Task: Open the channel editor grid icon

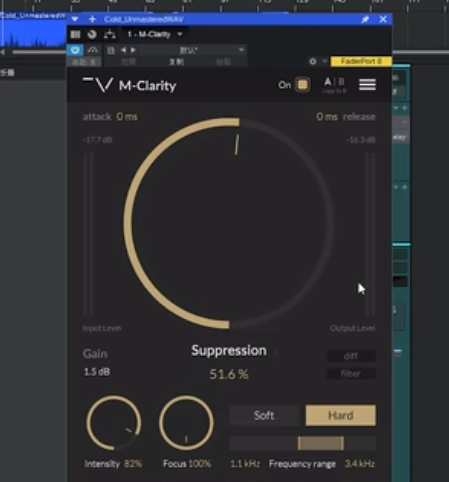Action: point(76,34)
